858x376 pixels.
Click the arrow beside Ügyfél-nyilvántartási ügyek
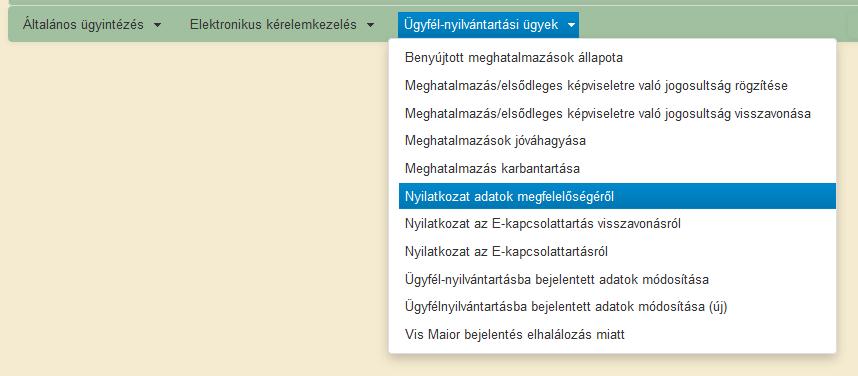(571, 25)
